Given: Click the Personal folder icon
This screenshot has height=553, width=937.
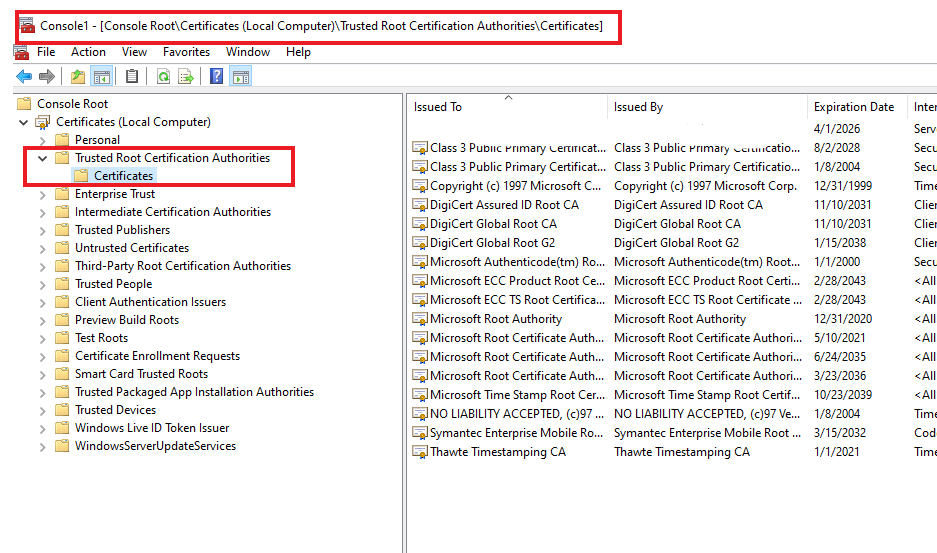Looking at the screenshot, I should (x=62, y=140).
